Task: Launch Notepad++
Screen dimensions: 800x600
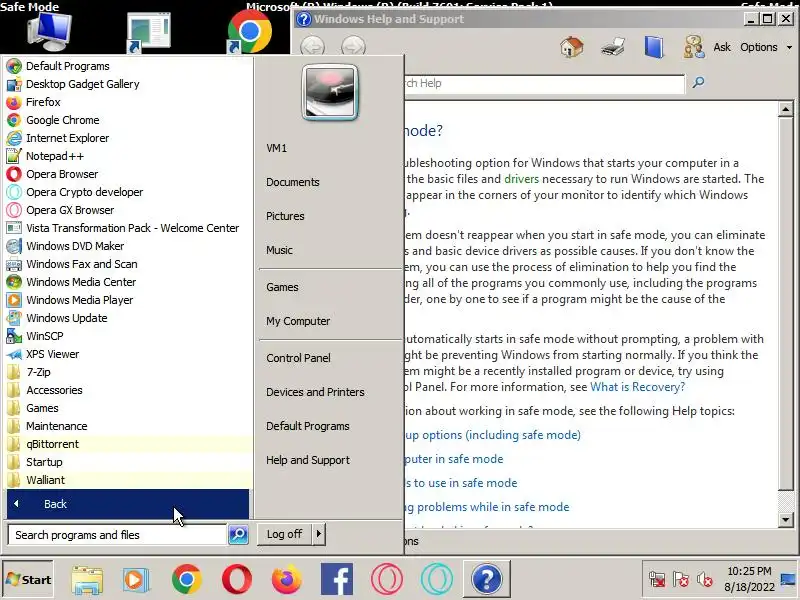Action: pyautogui.click(x=55, y=156)
